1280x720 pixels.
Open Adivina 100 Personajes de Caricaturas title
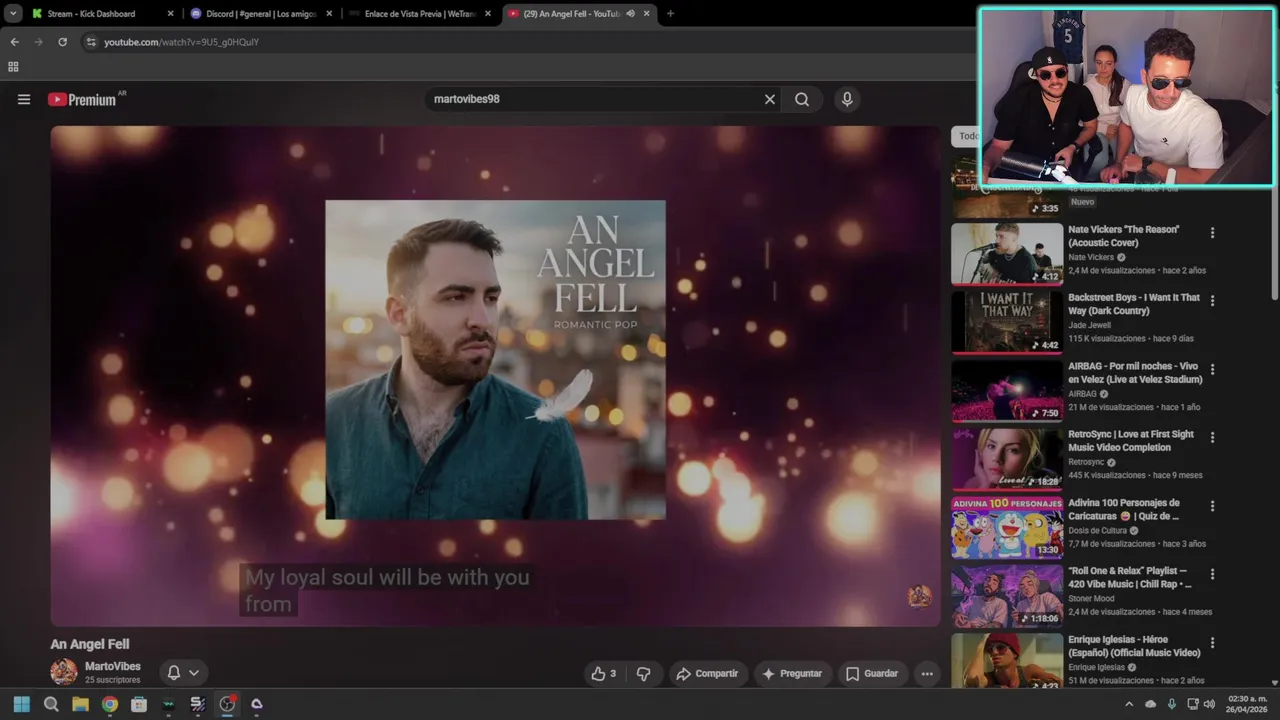1125,509
